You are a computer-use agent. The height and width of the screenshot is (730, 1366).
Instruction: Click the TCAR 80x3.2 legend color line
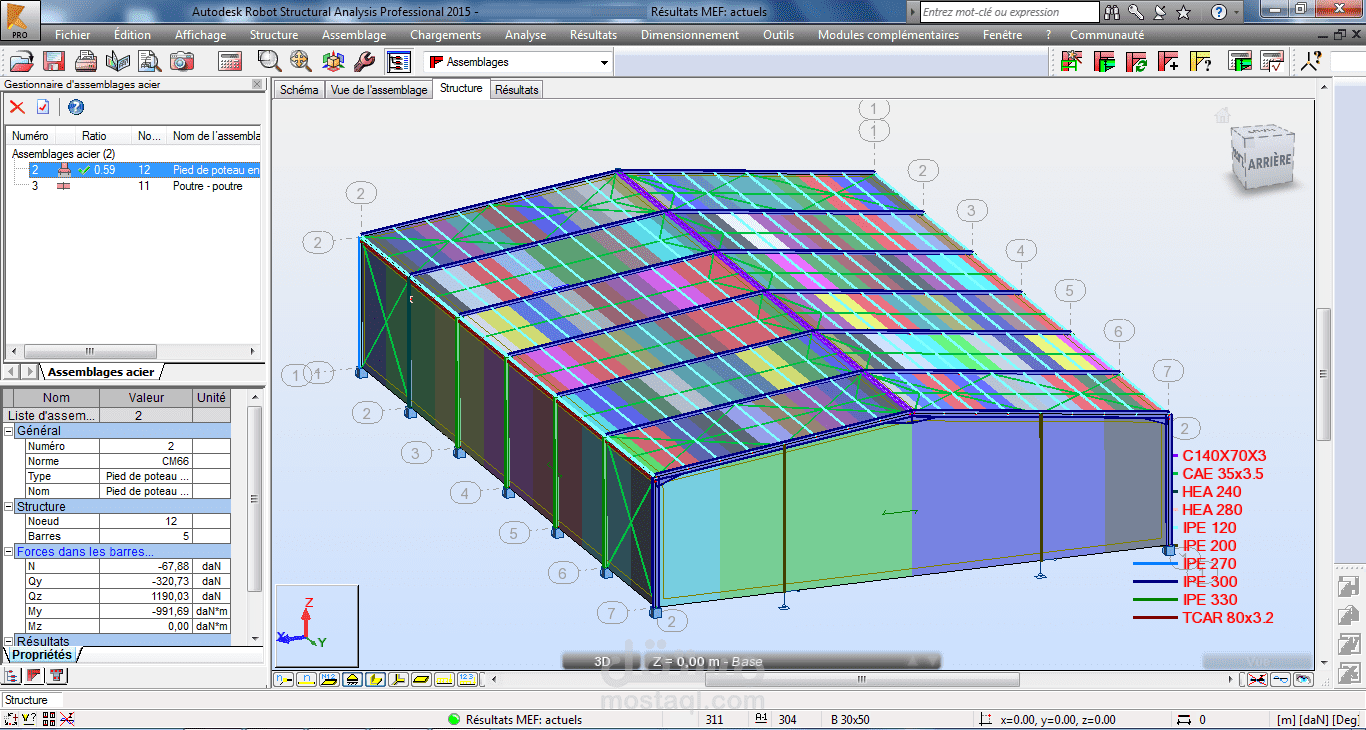pyautogui.click(x=1155, y=618)
